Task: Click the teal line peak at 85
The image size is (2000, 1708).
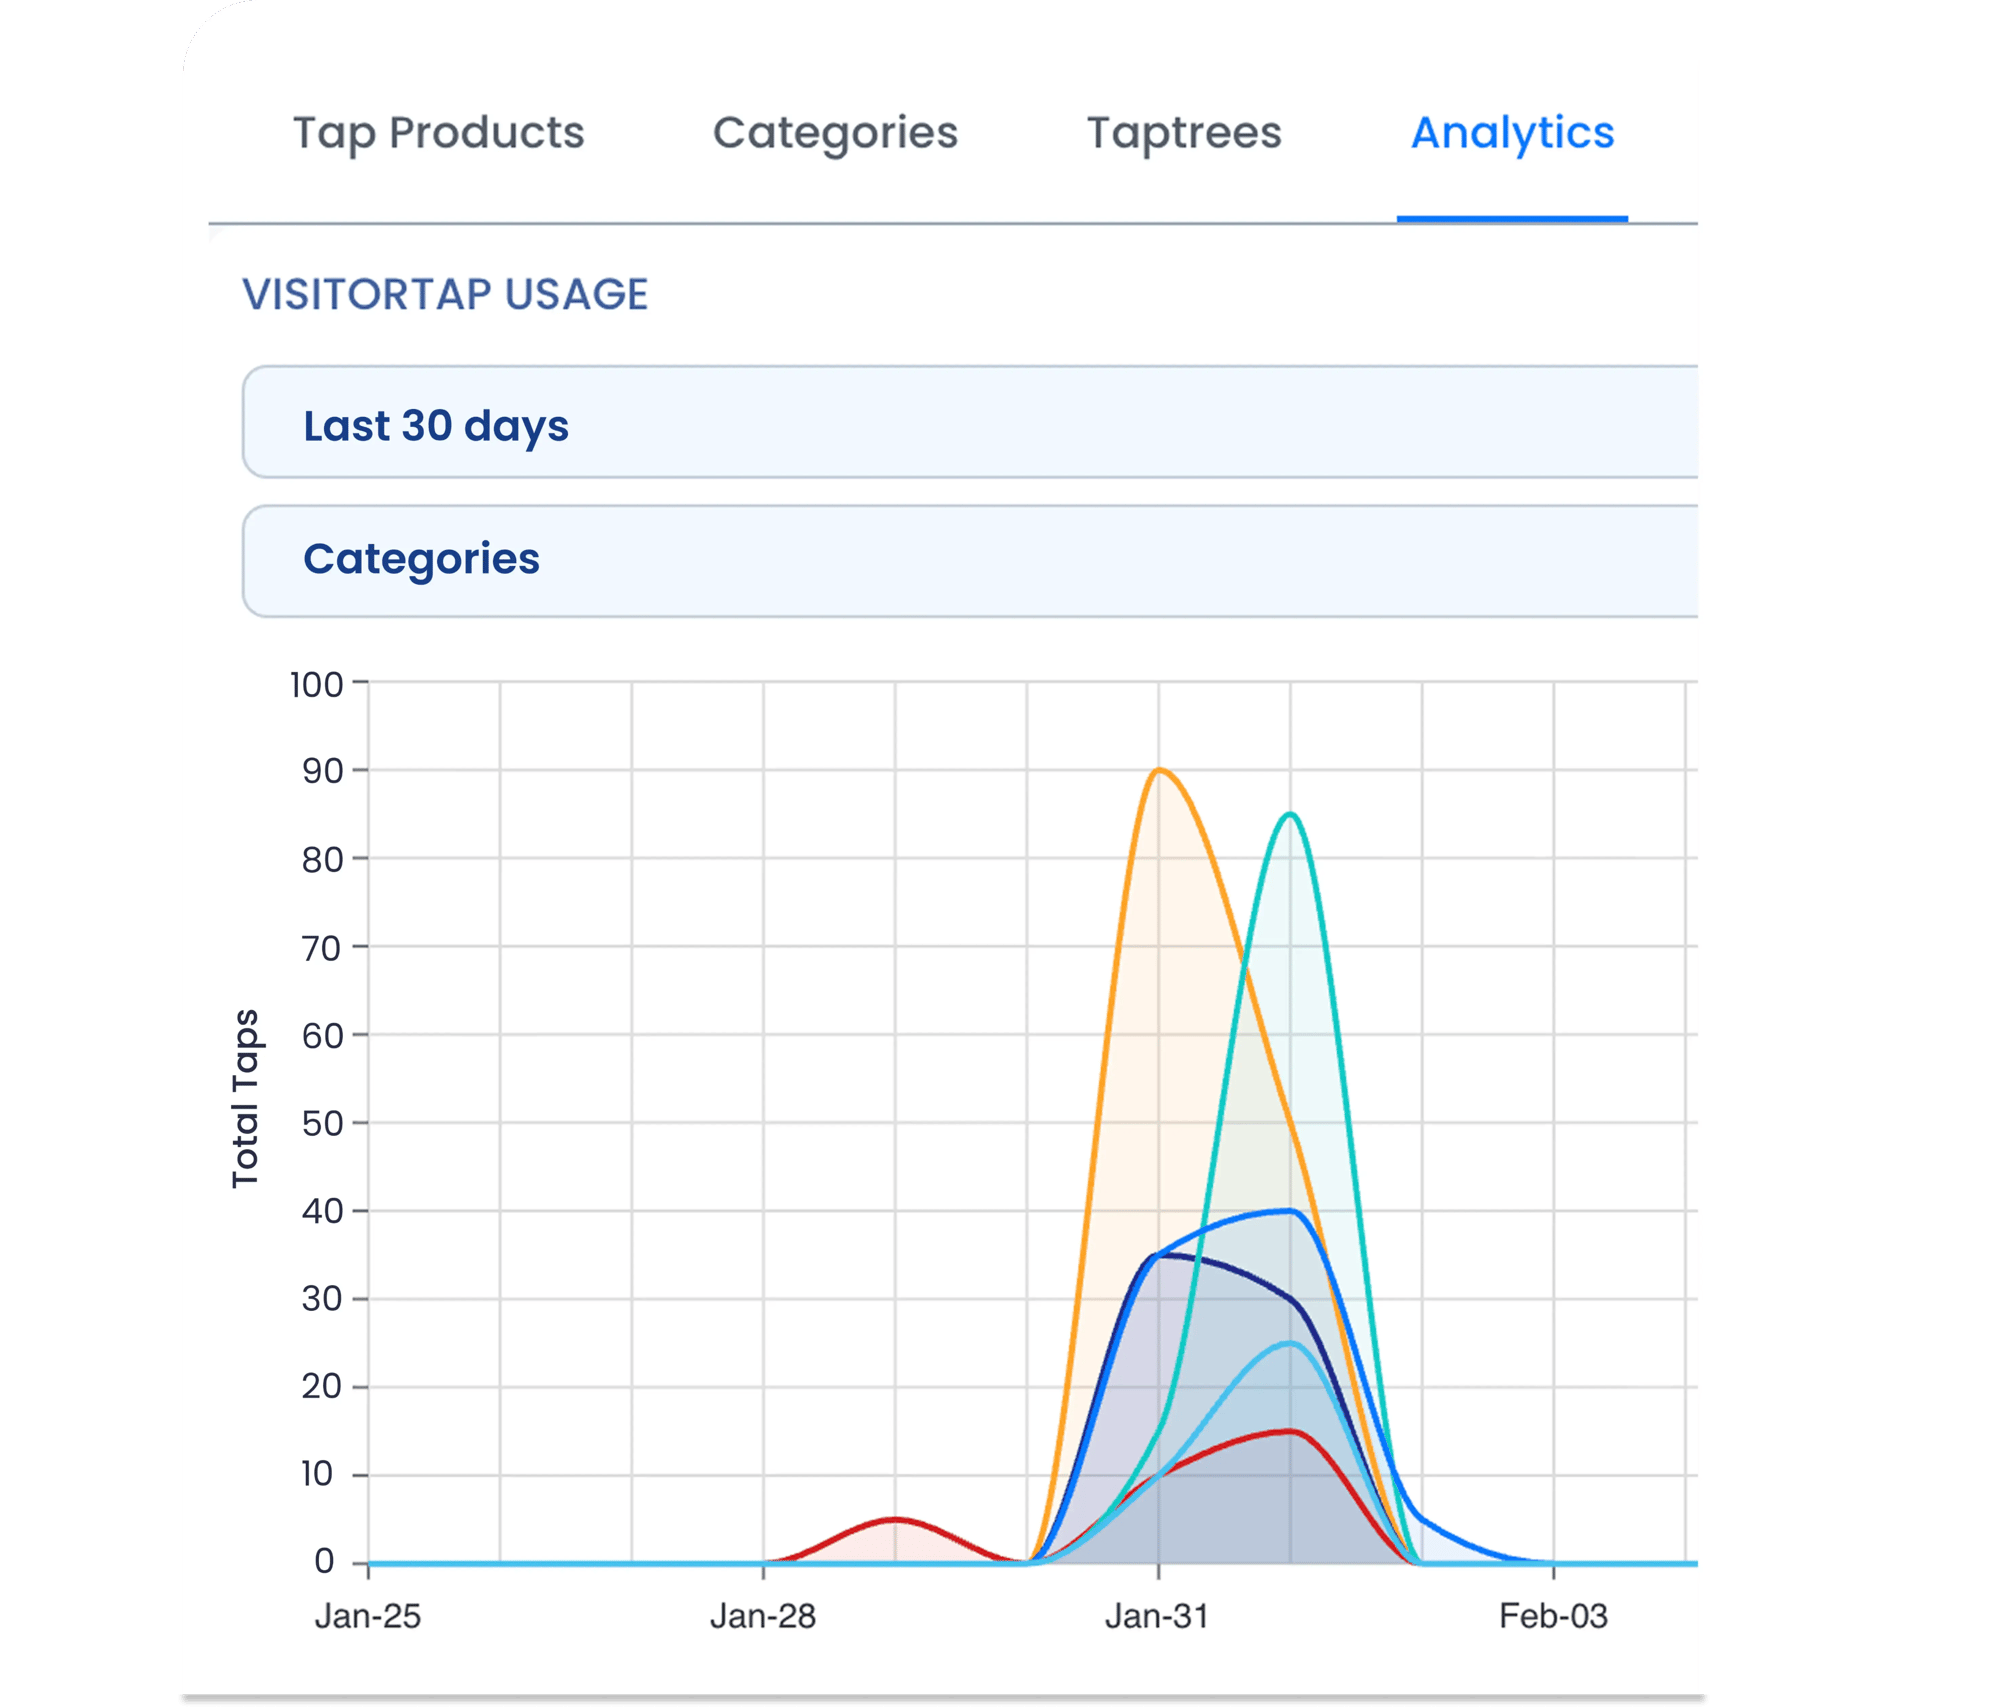Action: tap(1291, 814)
